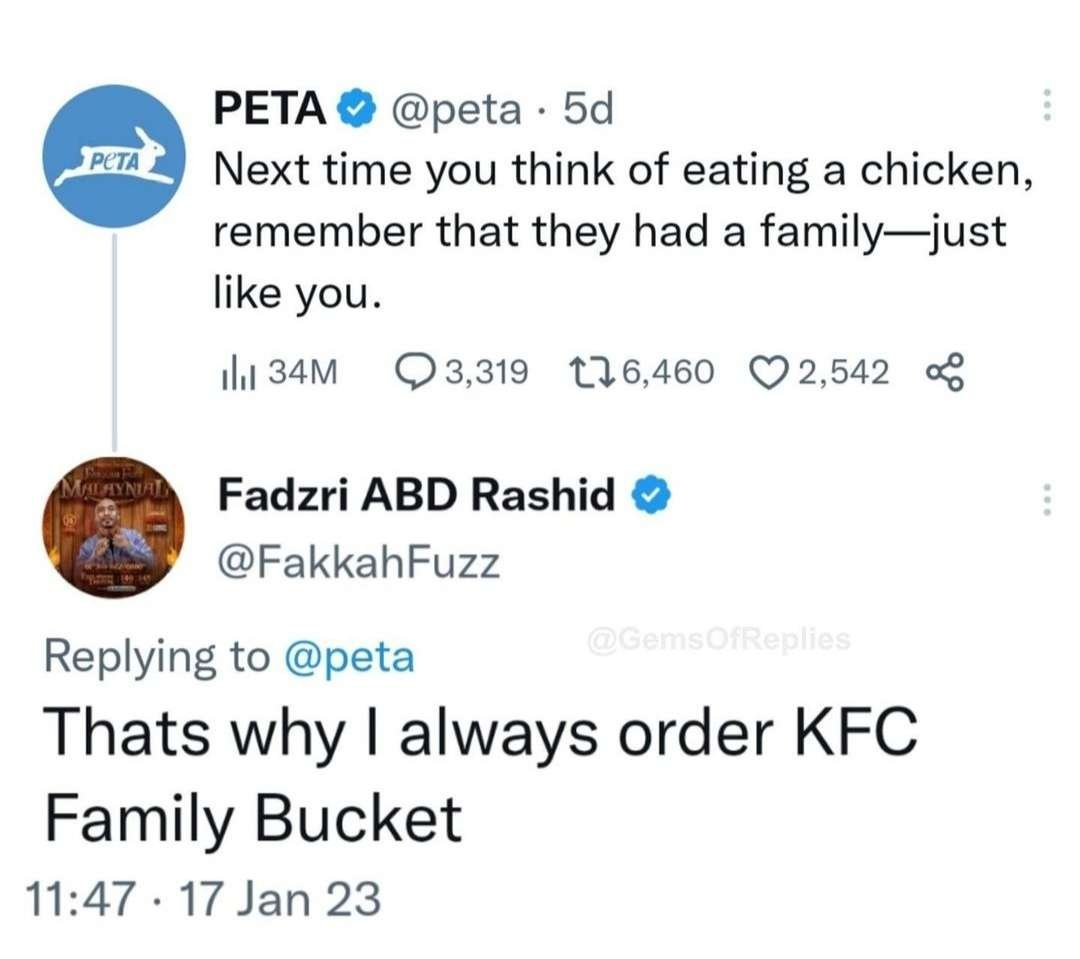Viewport: 1080px width, 959px height.
Task: Click the PETA tweet body text
Action: pos(620,232)
